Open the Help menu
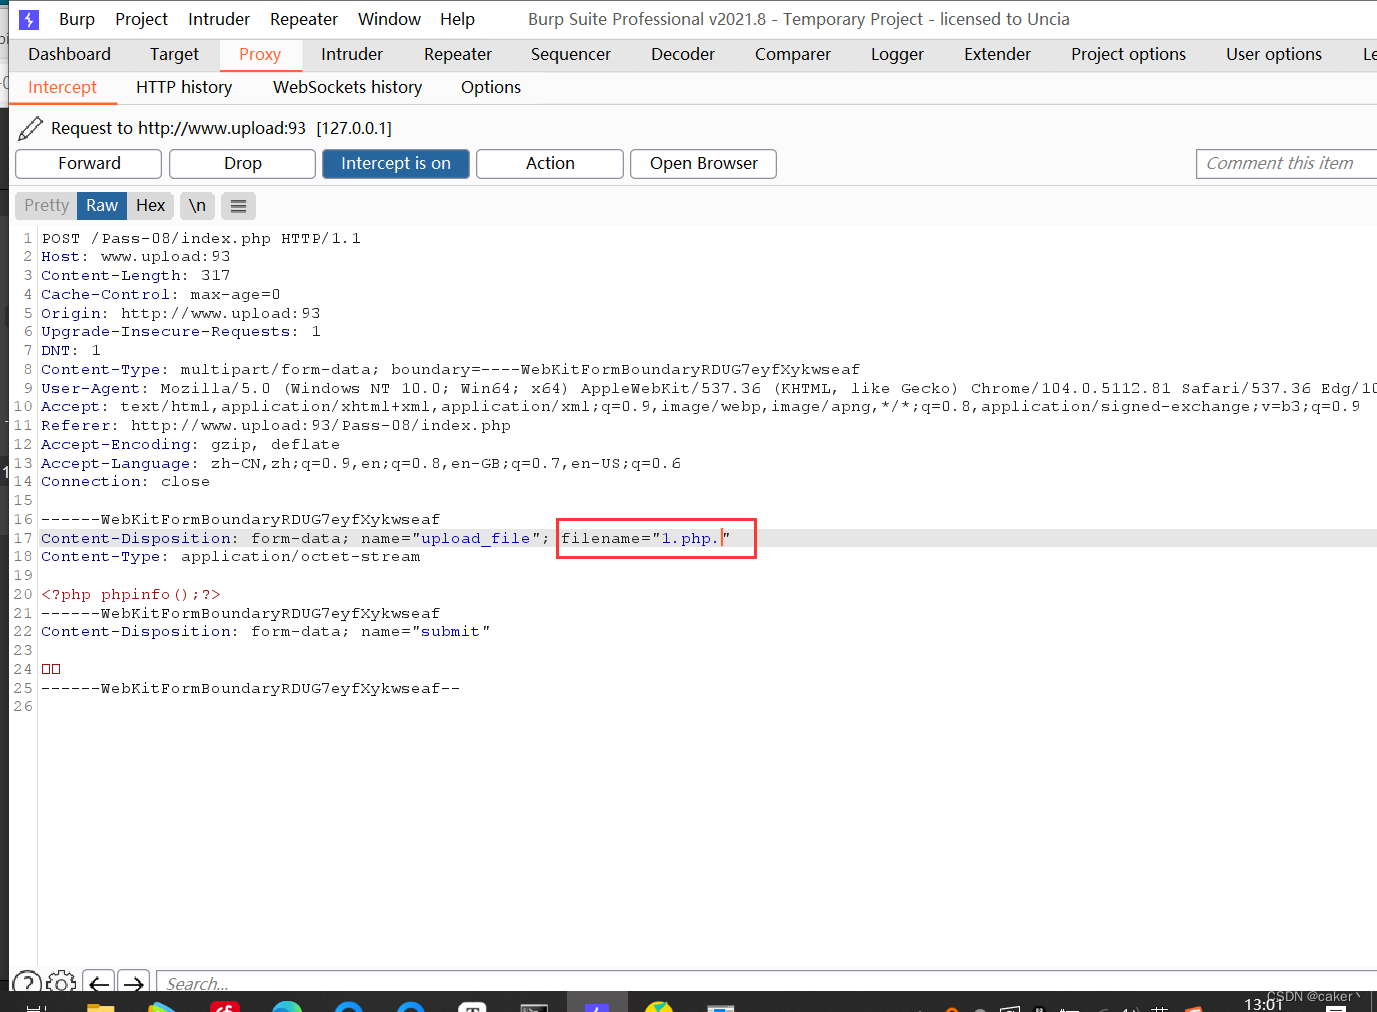 [x=457, y=19]
